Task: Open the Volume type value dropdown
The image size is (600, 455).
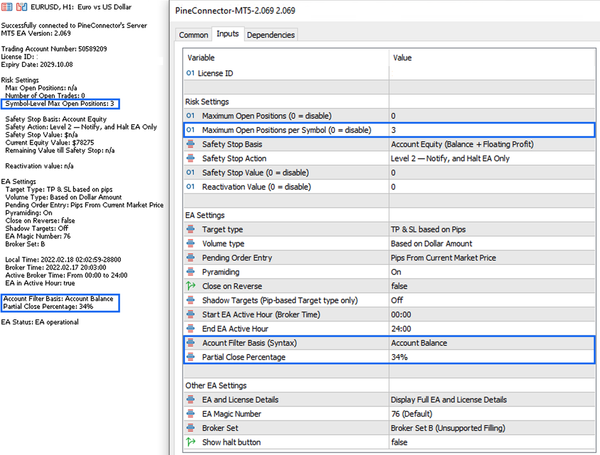Action: click(x=489, y=243)
